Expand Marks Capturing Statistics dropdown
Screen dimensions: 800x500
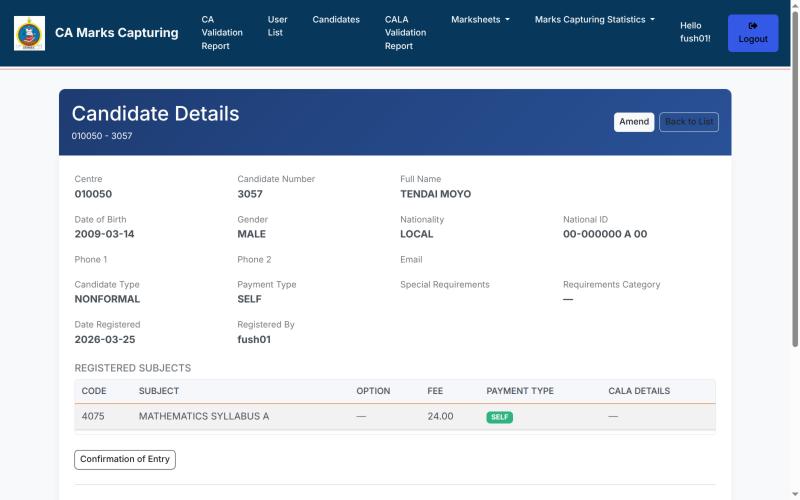(x=594, y=19)
